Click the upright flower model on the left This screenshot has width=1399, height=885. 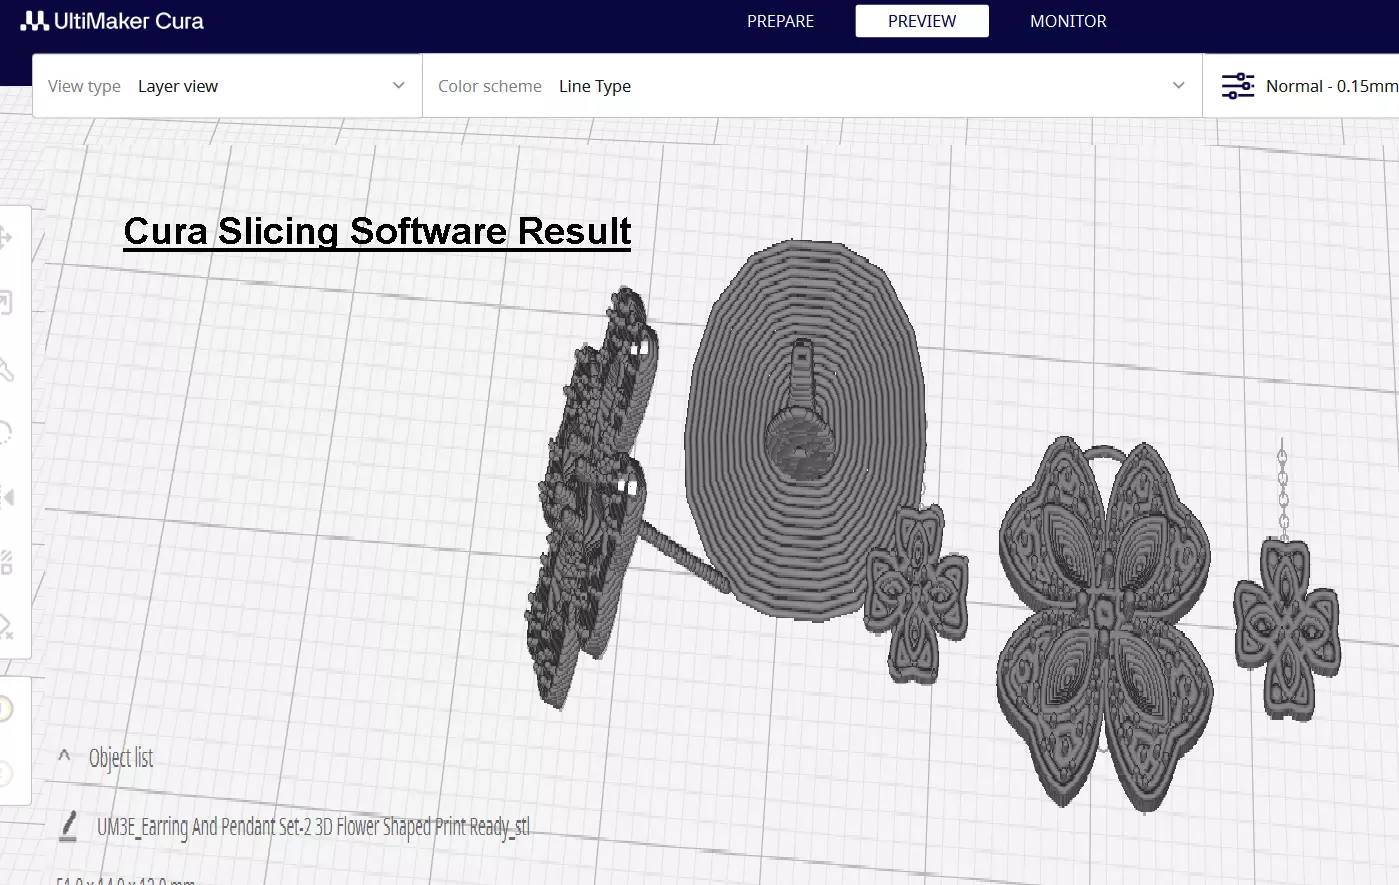pos(592,495)
